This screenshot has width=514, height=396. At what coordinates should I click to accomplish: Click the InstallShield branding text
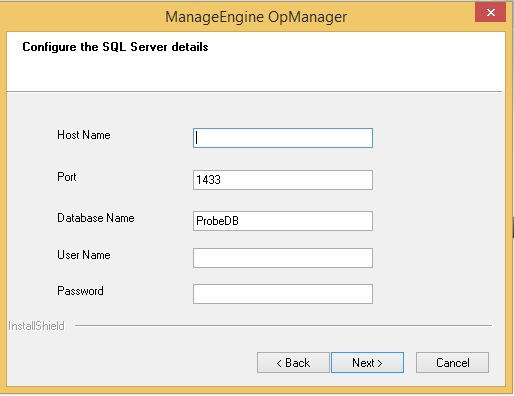click(36, 326)
